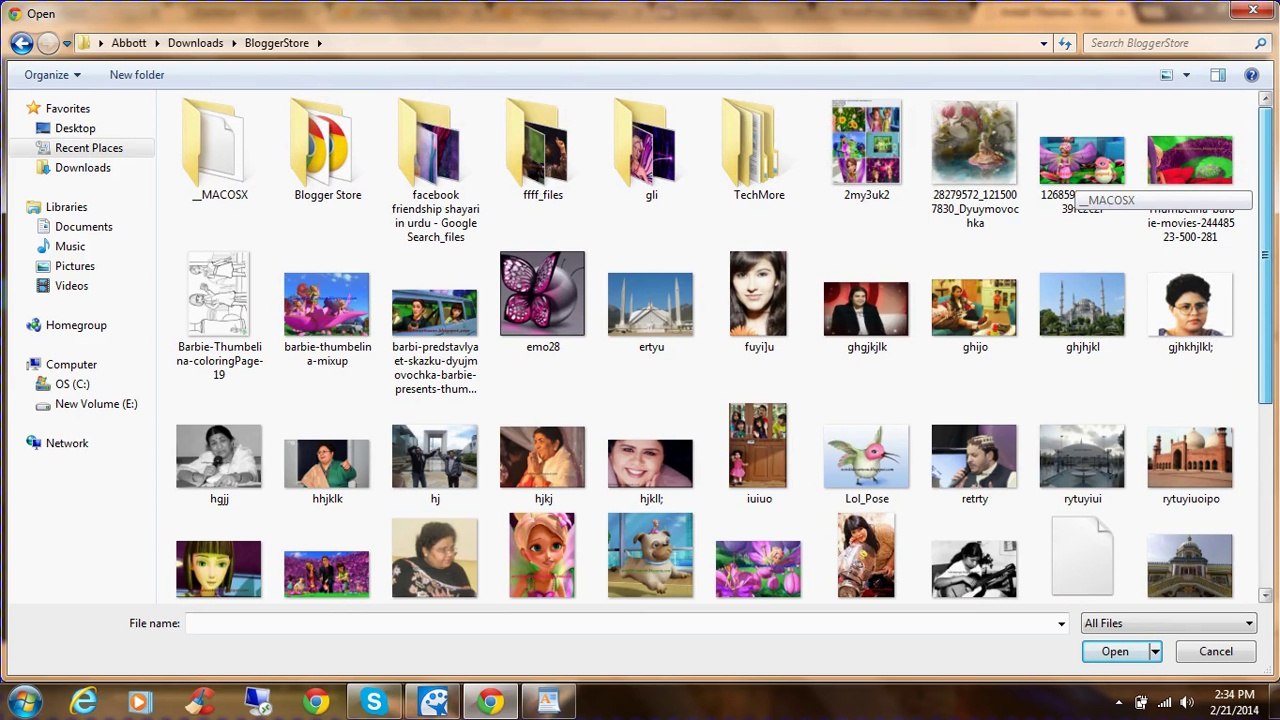Toggle the preview pane button

[x=1217, y=75]
